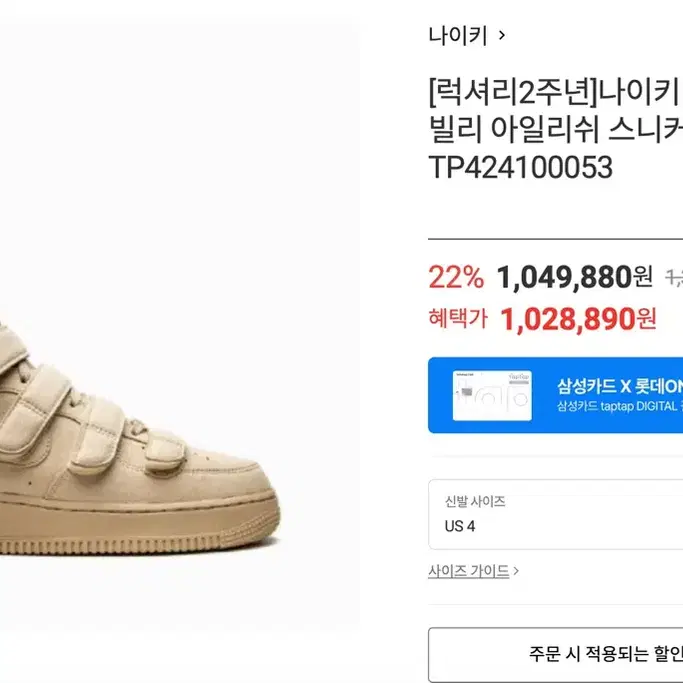This screenshot has width=683, height=683.
Task: Select the [럭셔리2주년]나이키 product title line
Action: (x=556, y=92)
